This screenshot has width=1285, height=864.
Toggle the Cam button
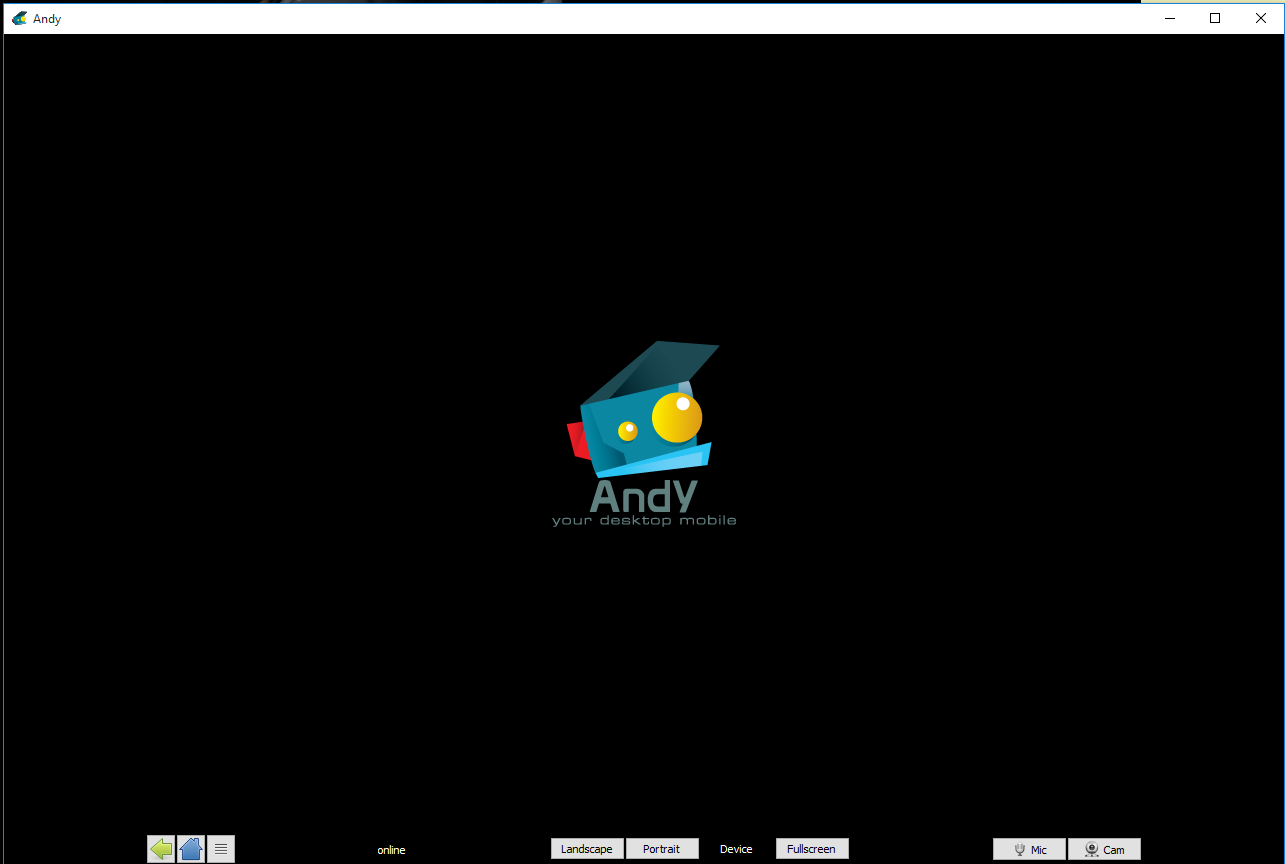point(1104,849)
